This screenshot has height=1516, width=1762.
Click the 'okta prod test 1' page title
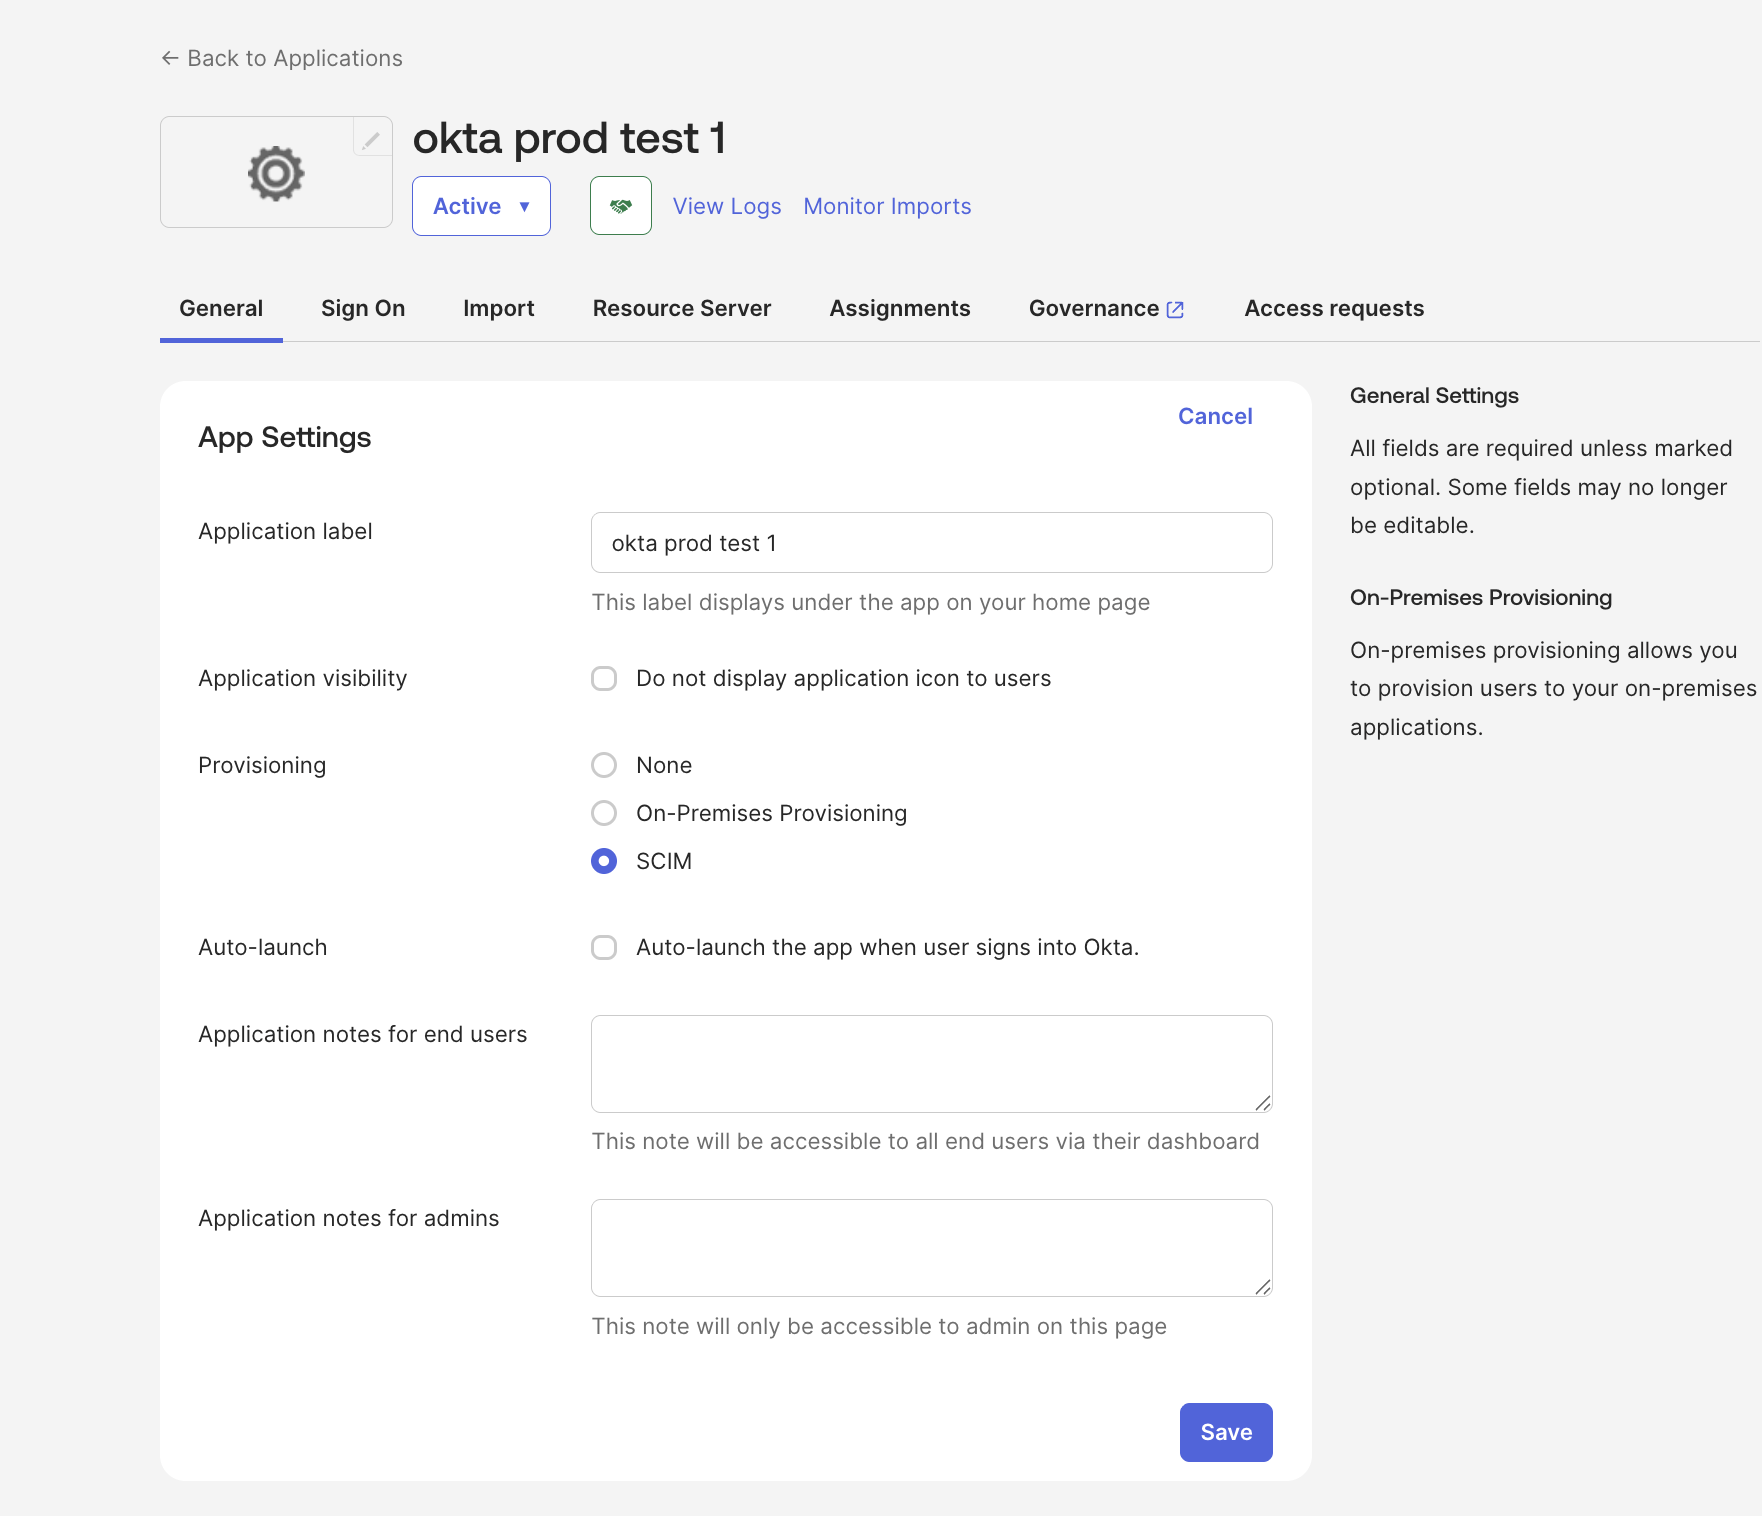point(569,138)
